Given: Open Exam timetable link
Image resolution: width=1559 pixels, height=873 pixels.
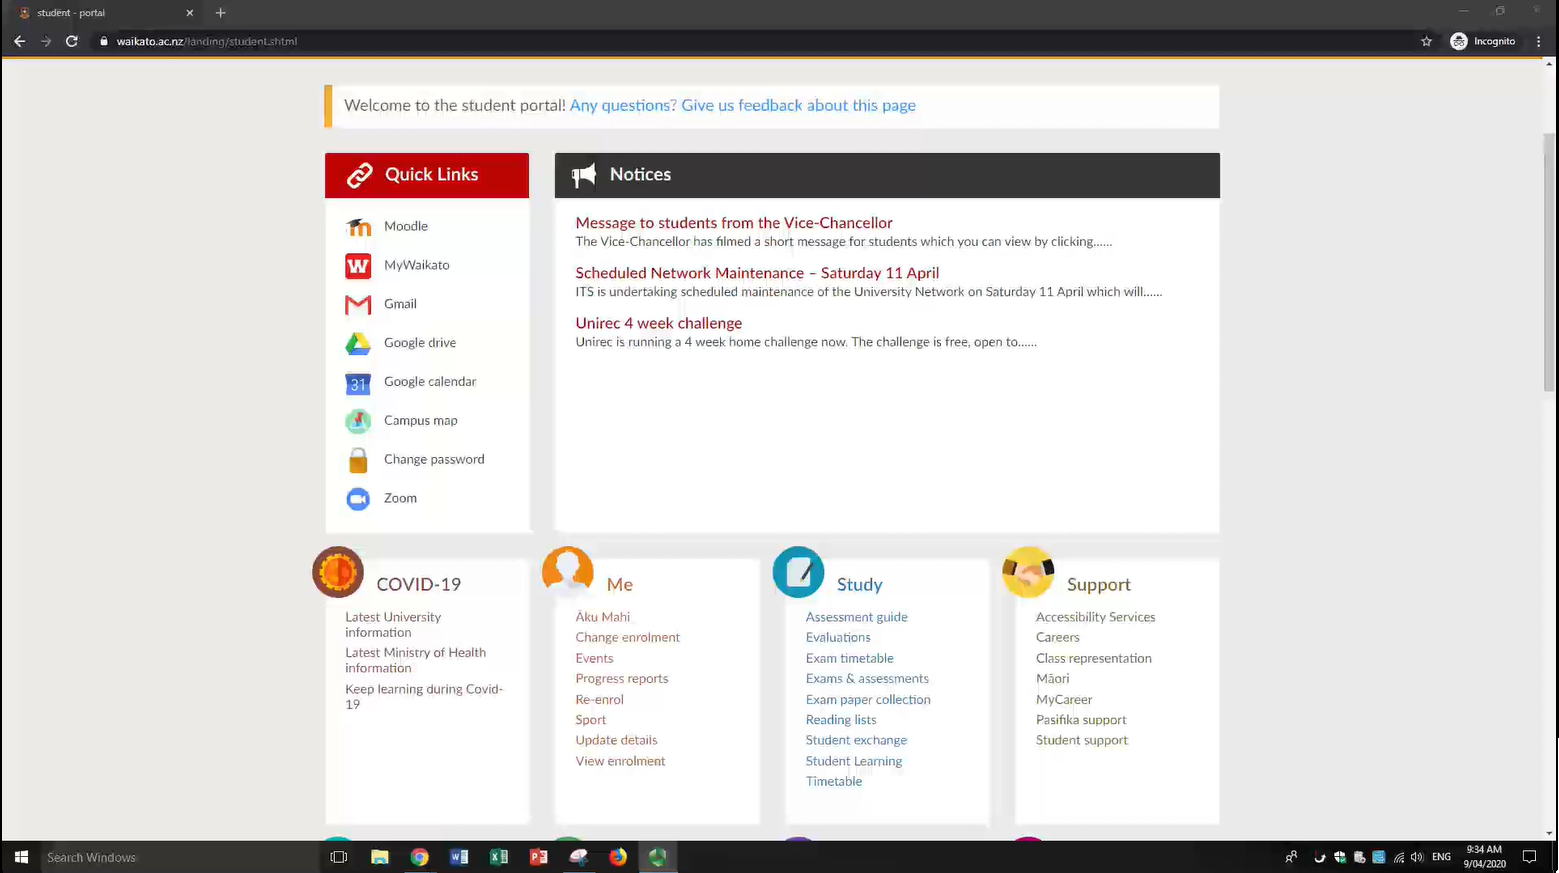Looking at the screenshot, I should [x=849, y=658].
